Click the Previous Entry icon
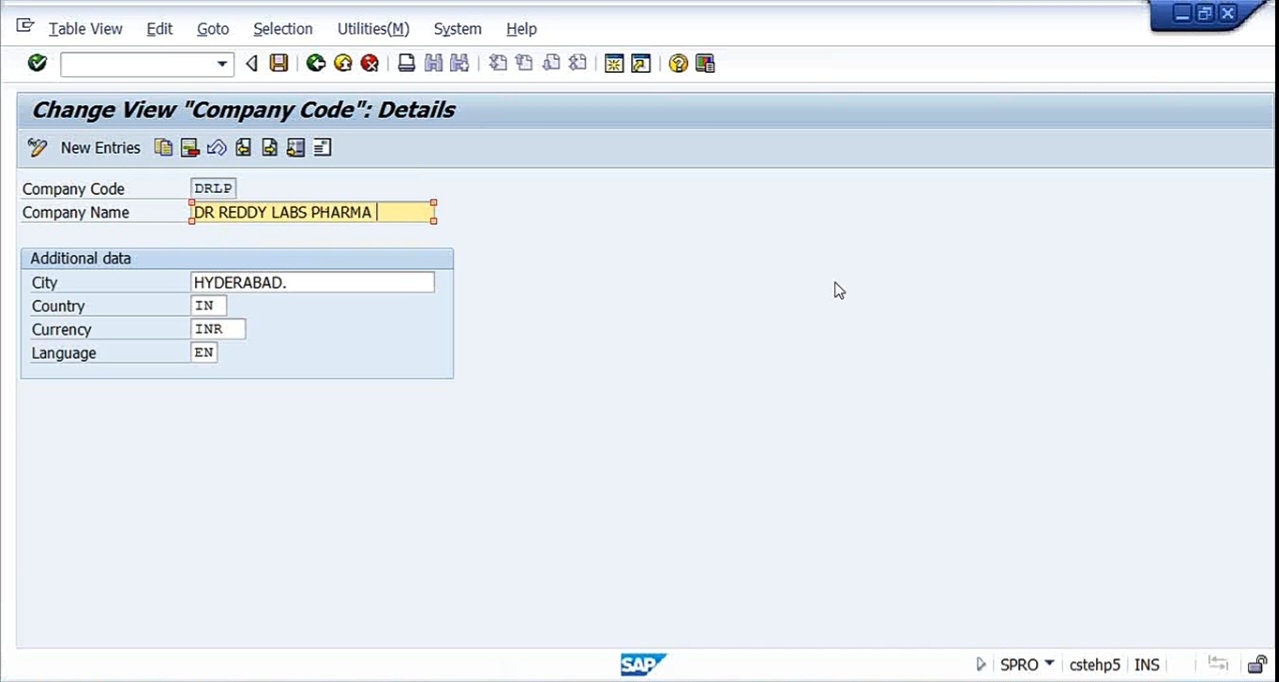This screenshot has height=682, width=1279. click(243, 148)
